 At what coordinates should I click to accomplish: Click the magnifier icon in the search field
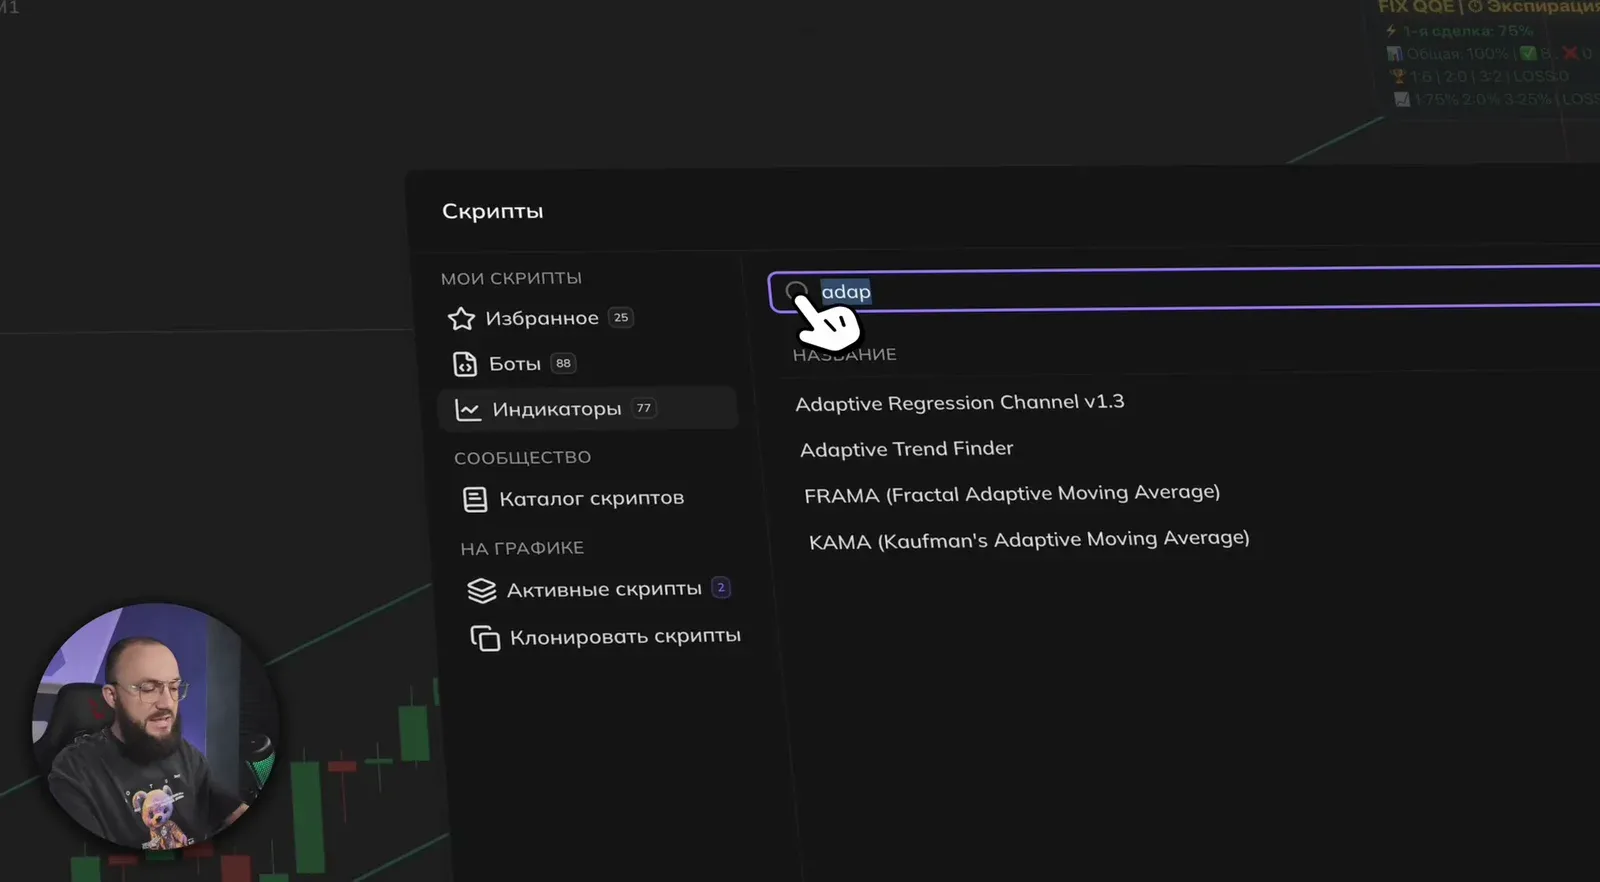(x=796, y=292)
